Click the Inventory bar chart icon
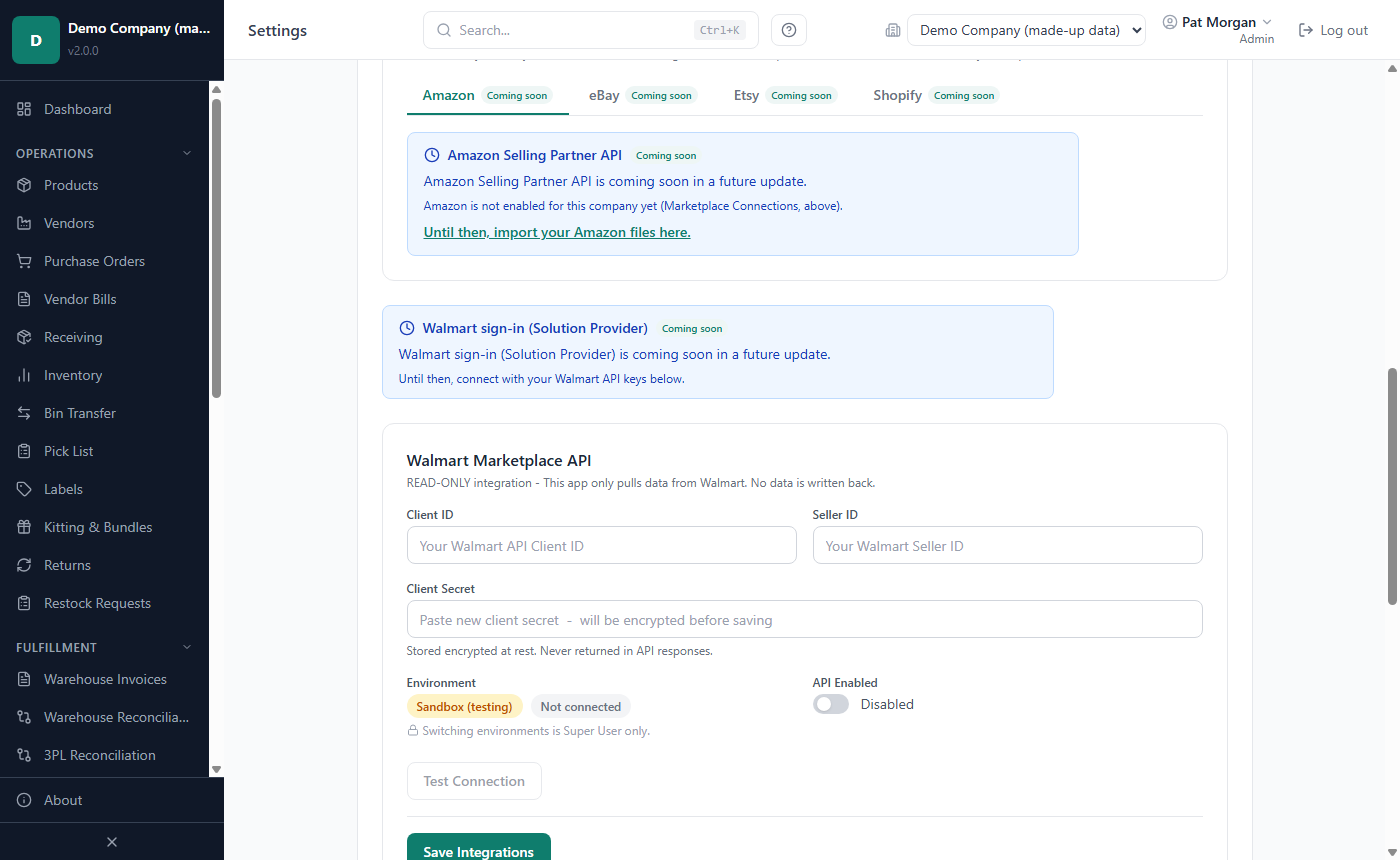Screen dimensions: 1400x860 (x=24, y=375)
